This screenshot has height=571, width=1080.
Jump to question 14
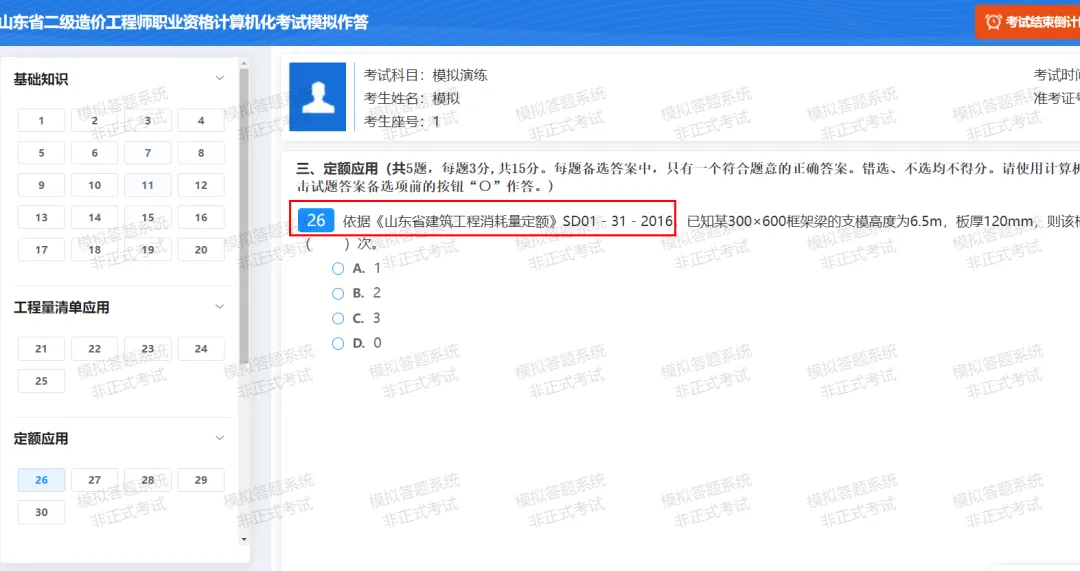point(94,218)
